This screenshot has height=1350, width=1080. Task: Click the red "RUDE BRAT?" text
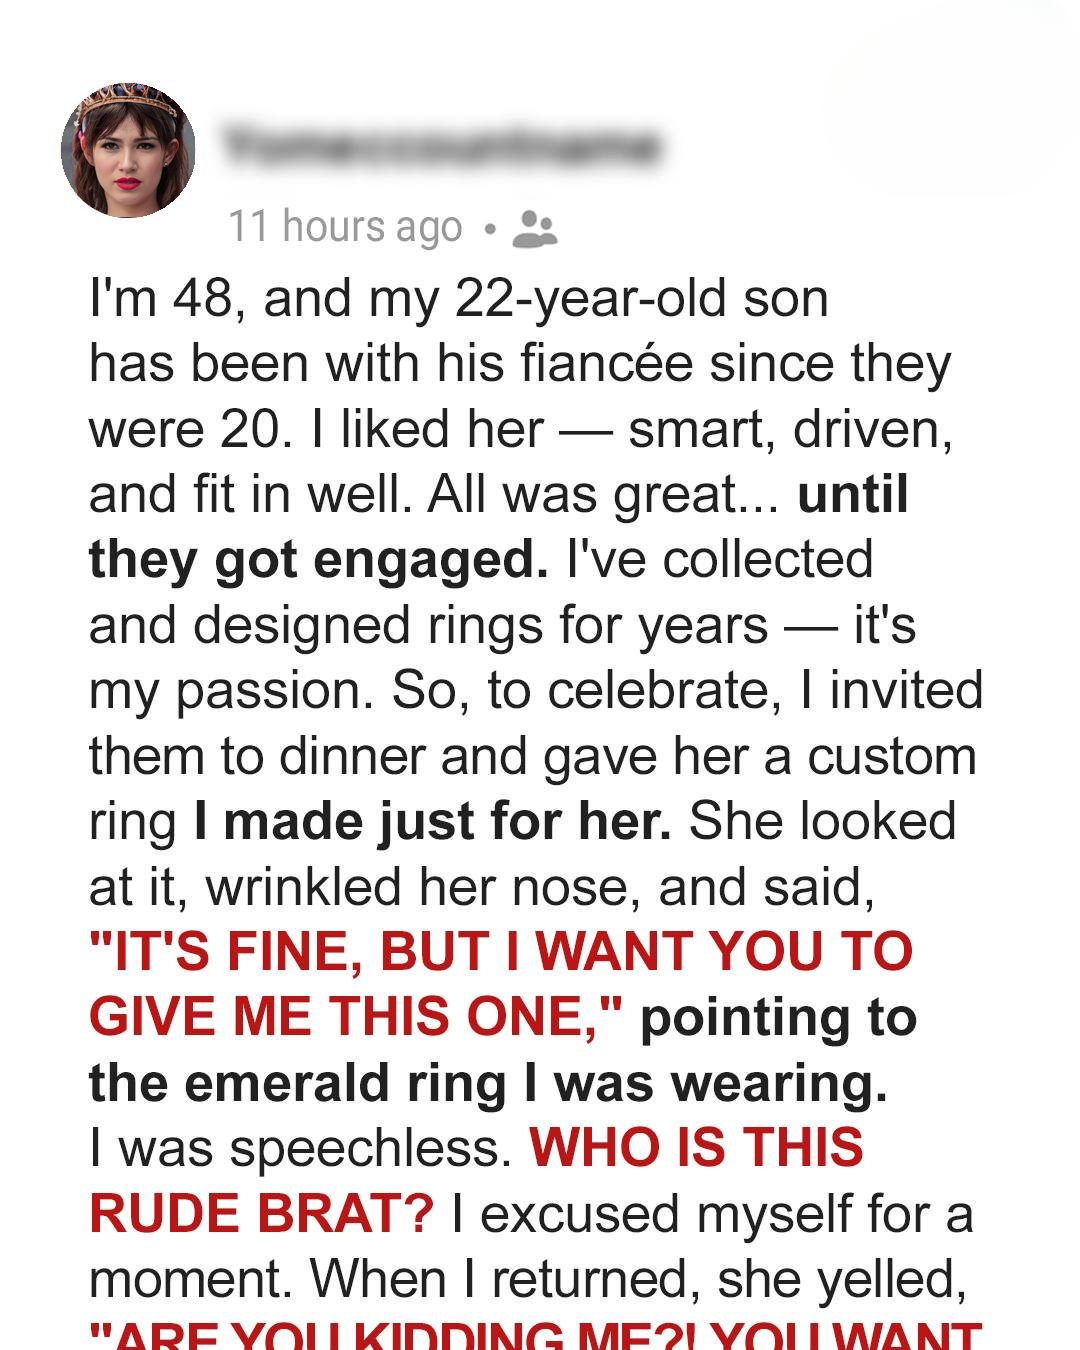(x=261, y=1214)
